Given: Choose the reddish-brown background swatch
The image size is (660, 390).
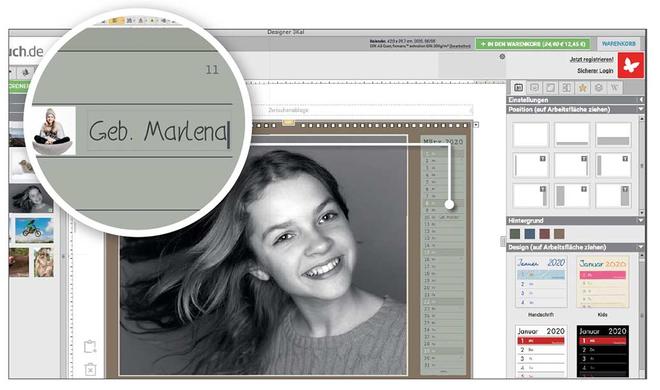Looking at the screenshot, I should tap(545, 233).
